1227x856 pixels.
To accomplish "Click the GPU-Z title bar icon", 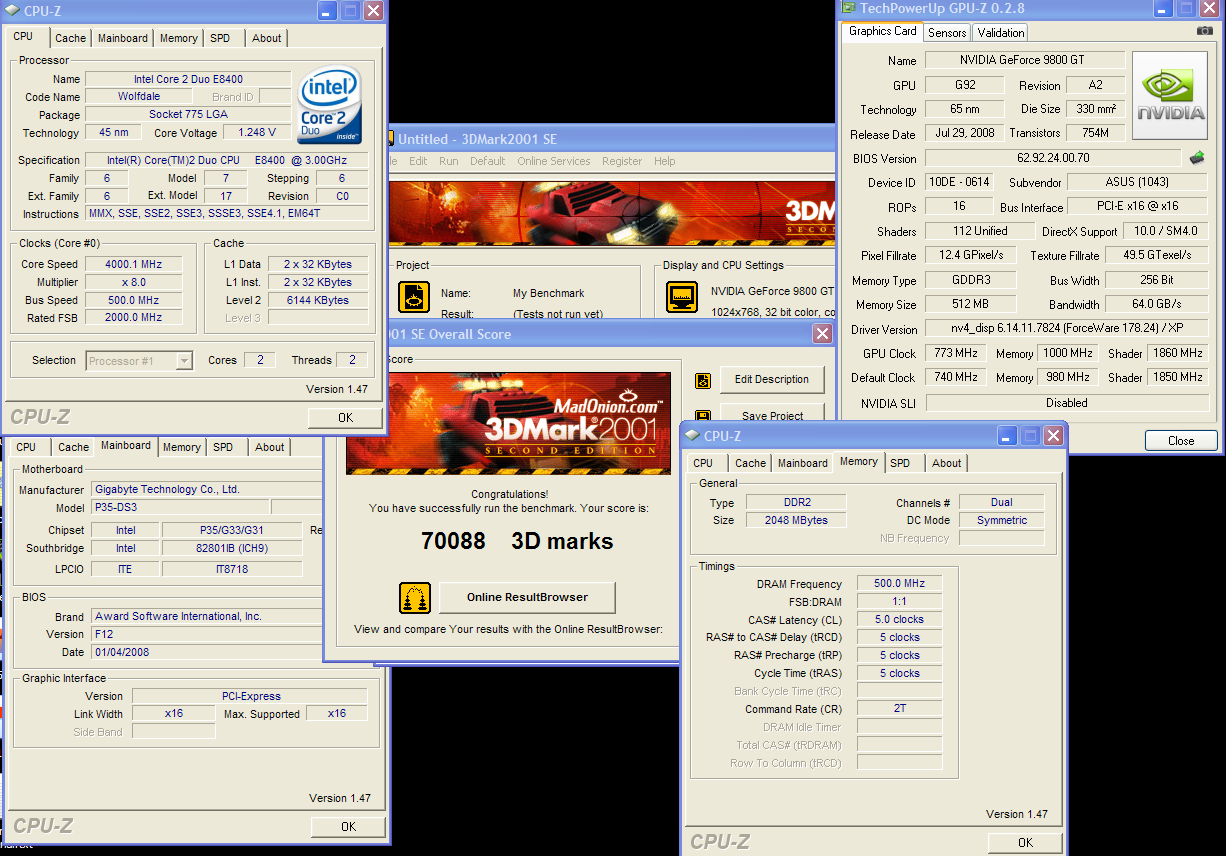I will point(848,9).
